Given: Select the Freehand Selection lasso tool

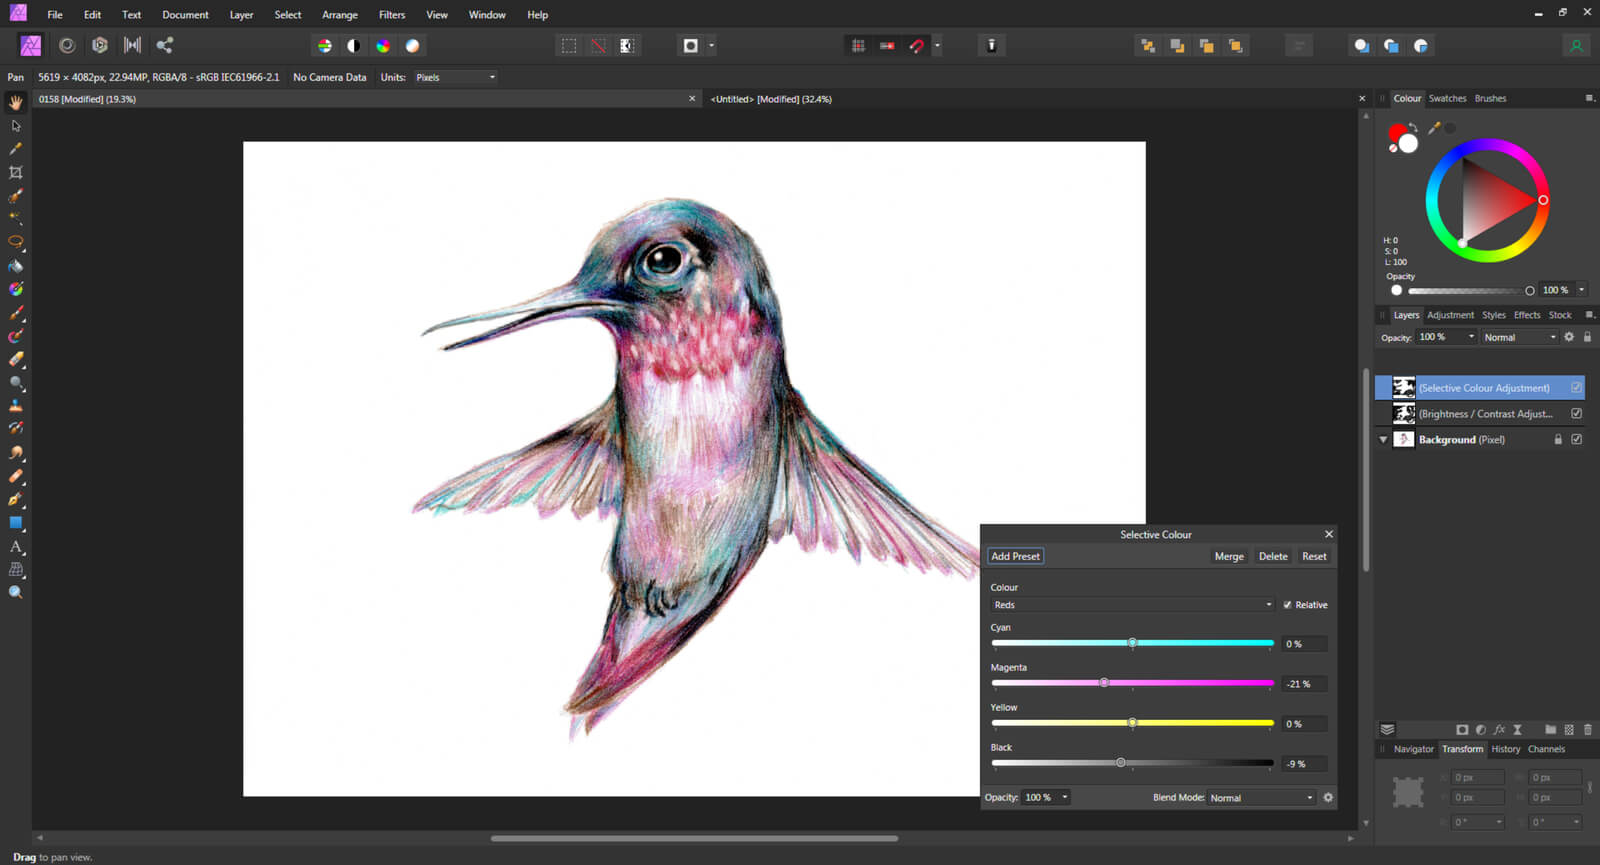Looking at the screenshot, I should click(x=16, y=242).
